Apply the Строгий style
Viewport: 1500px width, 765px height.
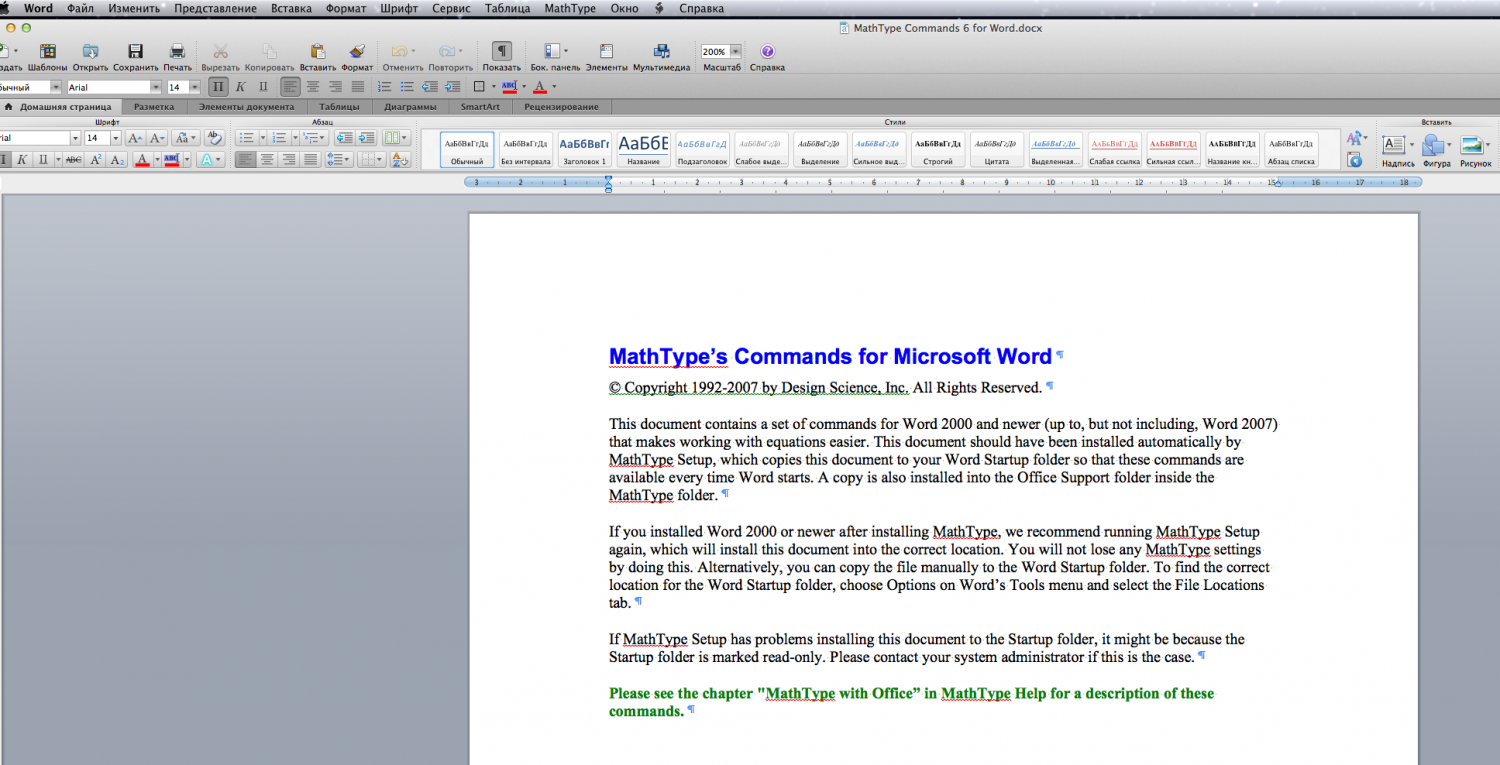938,150
